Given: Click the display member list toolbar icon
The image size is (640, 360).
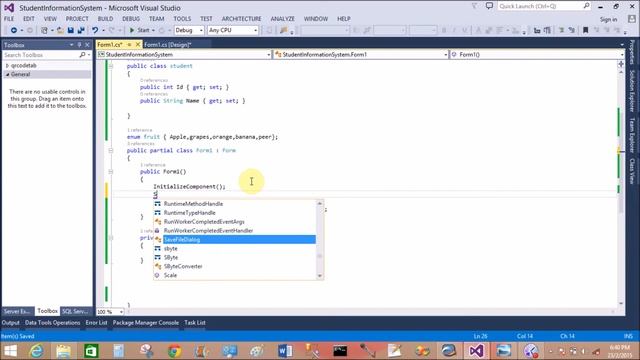Looking at the screenshot, I should pos(537,30).
